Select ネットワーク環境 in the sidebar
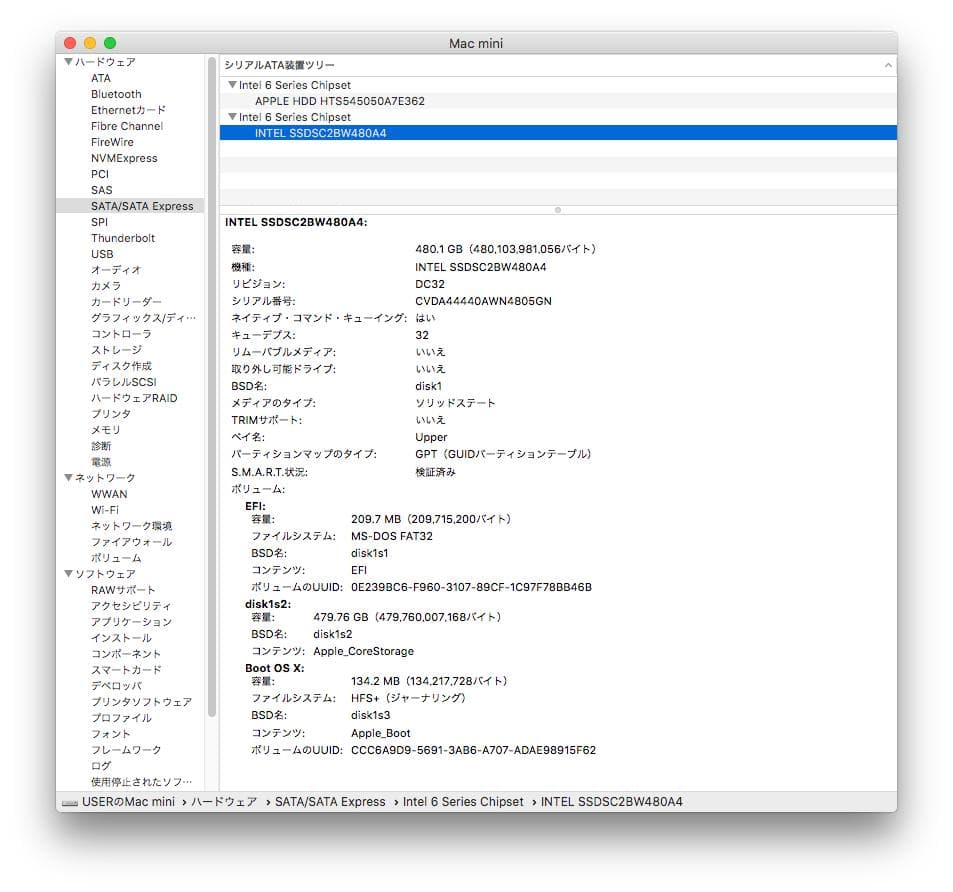This screenshot has width=953, height=892. click(131, 526)
